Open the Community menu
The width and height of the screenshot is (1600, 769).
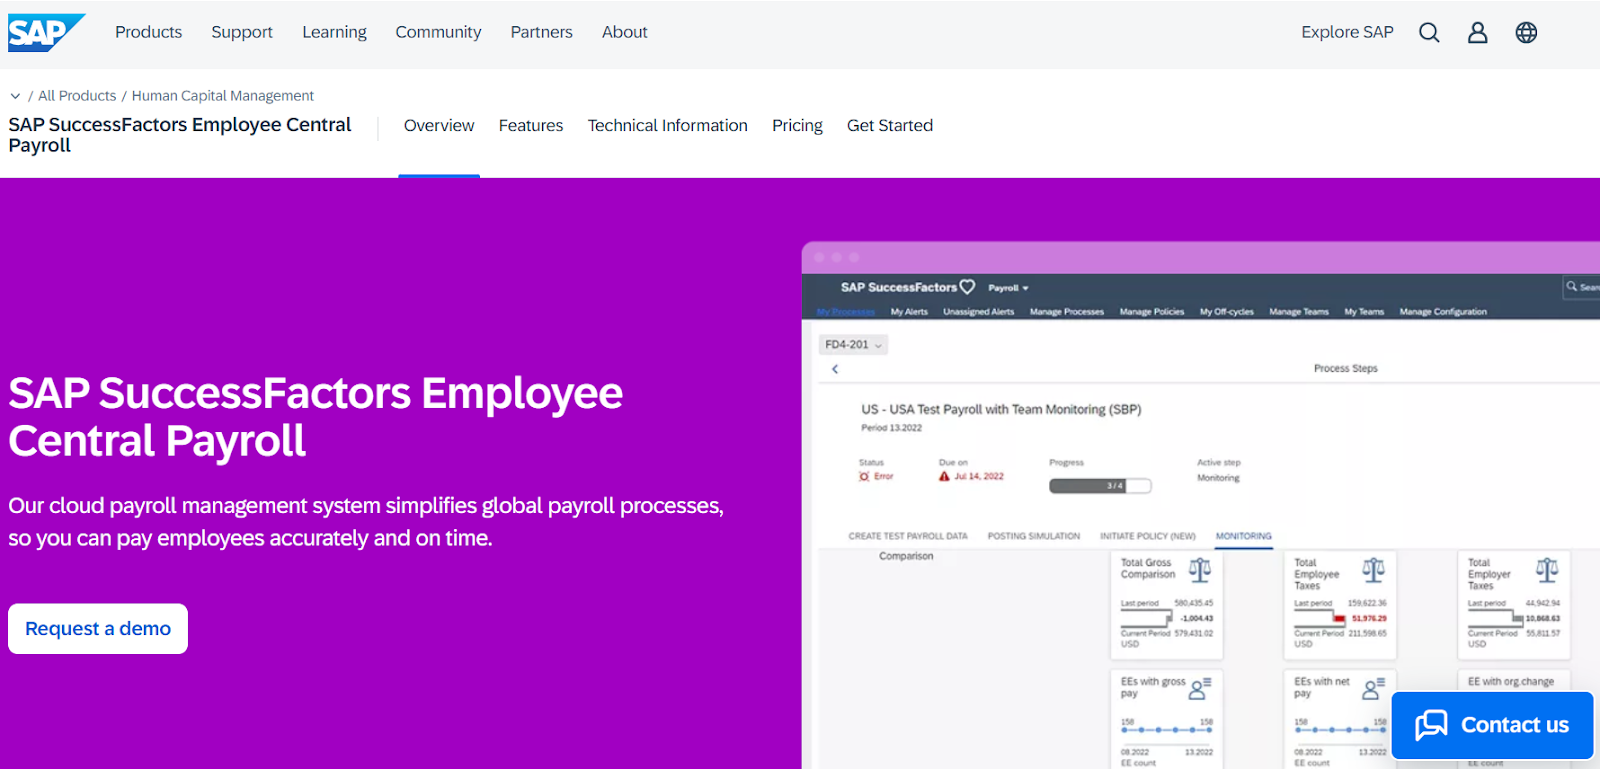438,32
